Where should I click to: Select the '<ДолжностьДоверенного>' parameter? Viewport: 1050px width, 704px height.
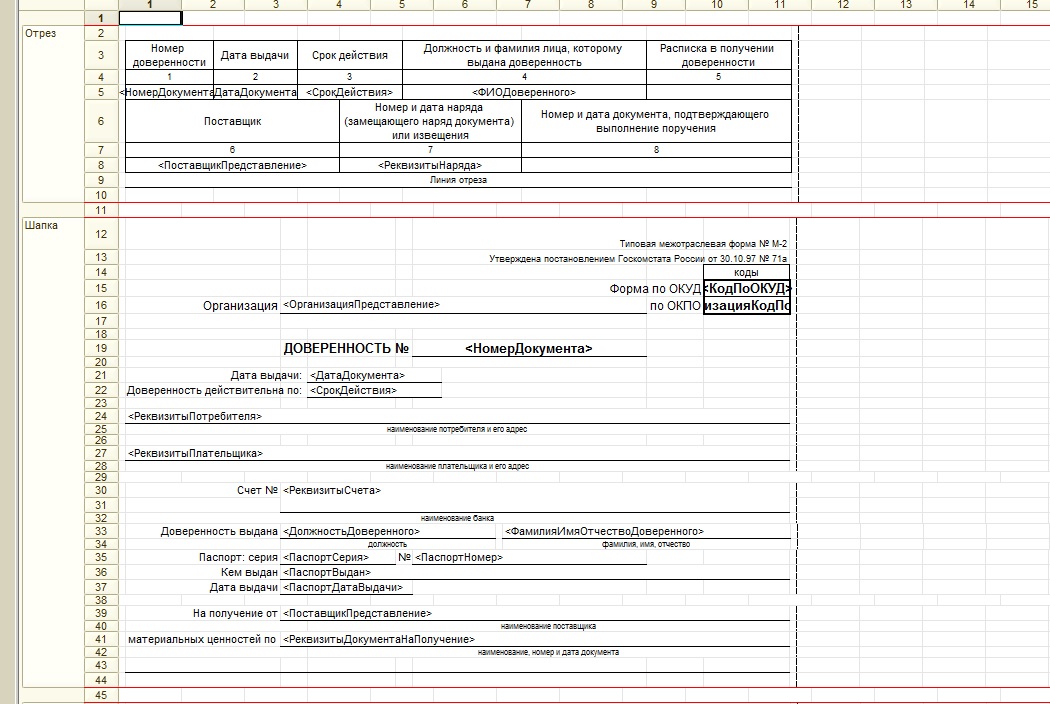click(x=352, y=531)
